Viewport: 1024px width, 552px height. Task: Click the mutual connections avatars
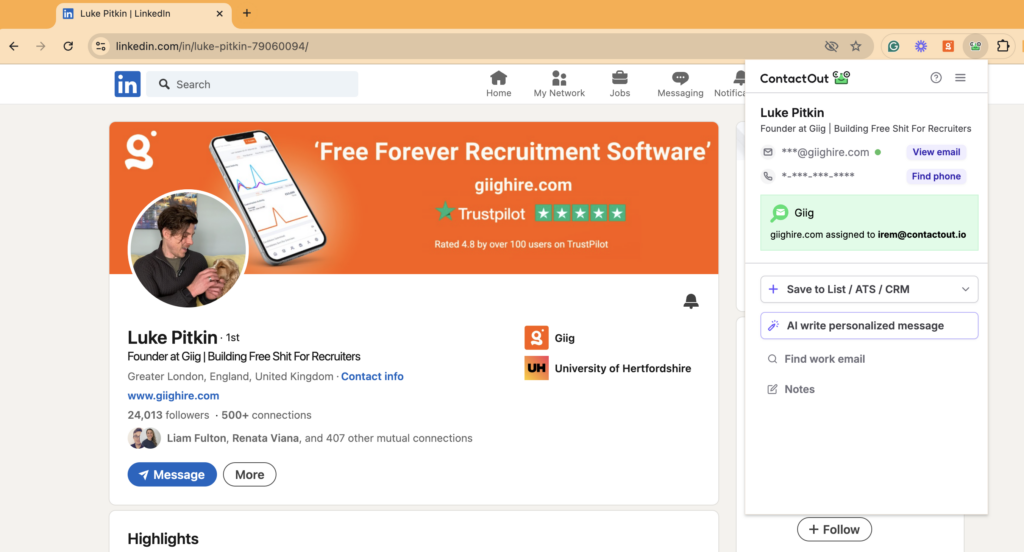pyautogui.click(x=144, y=438)
